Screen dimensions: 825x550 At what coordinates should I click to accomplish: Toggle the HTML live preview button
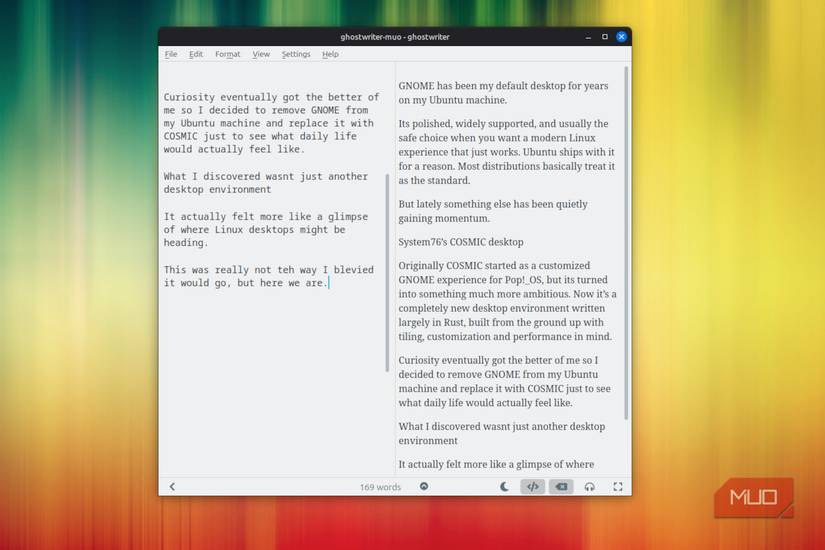532,487
